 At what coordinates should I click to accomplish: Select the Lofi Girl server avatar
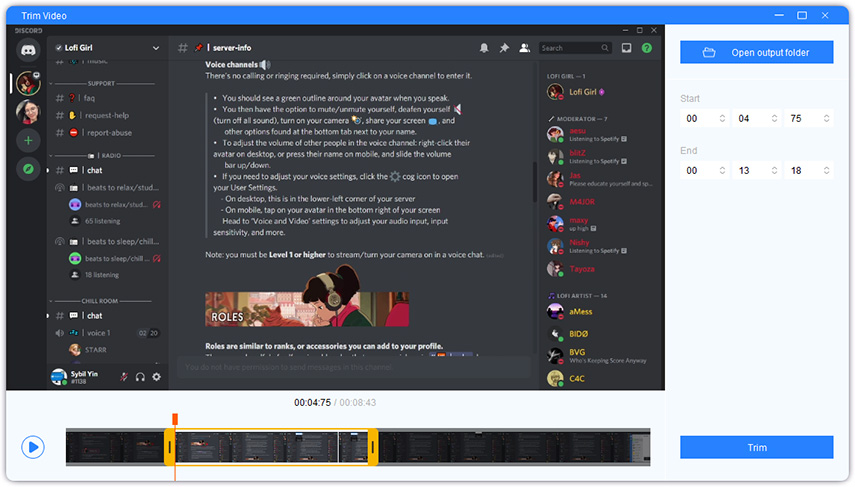pyautogui.click(x=28, y=83)
